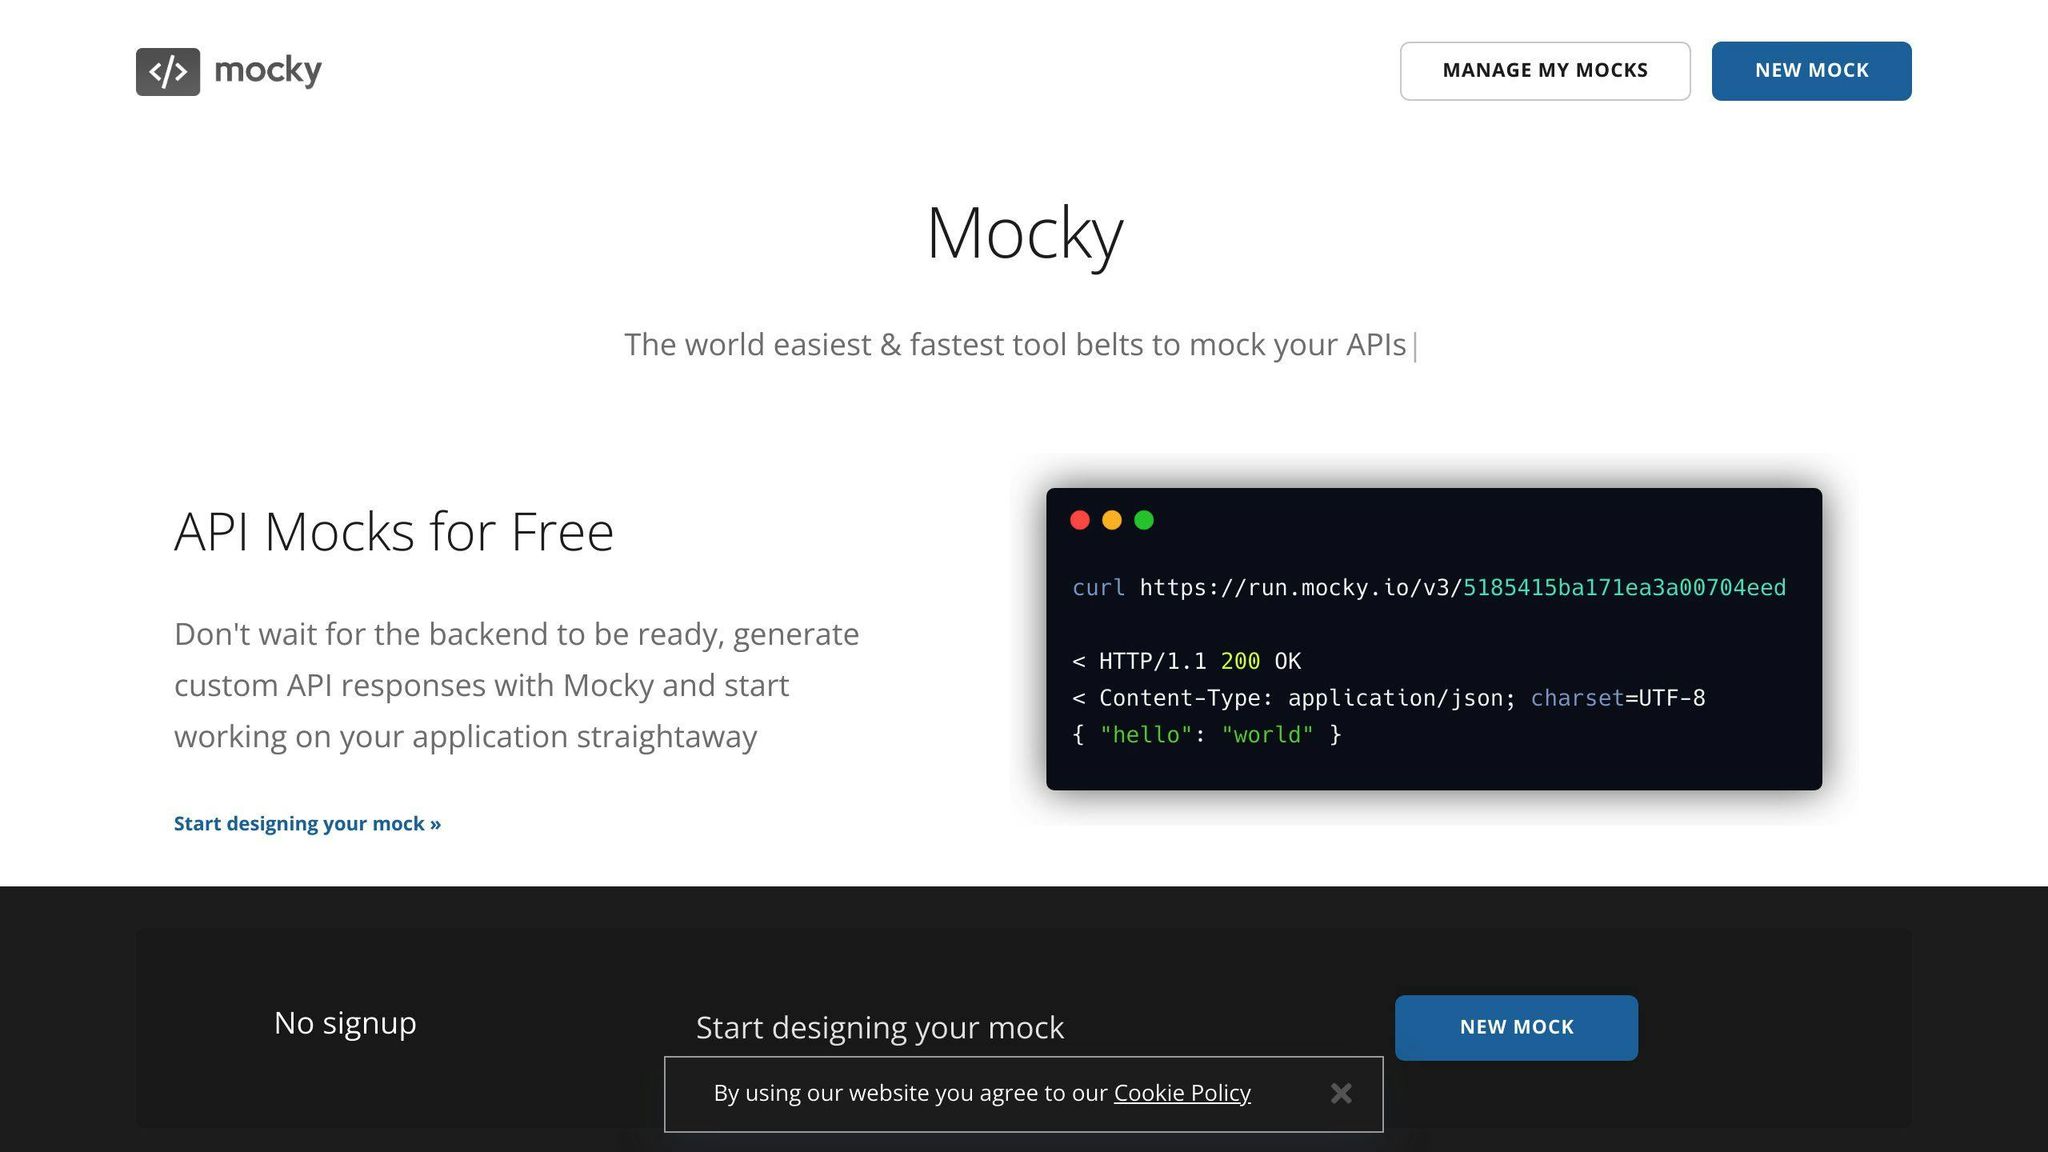2048x1152 pixels.
Task: Click the bottom NEW MOCK button
Action: 1516,1026
